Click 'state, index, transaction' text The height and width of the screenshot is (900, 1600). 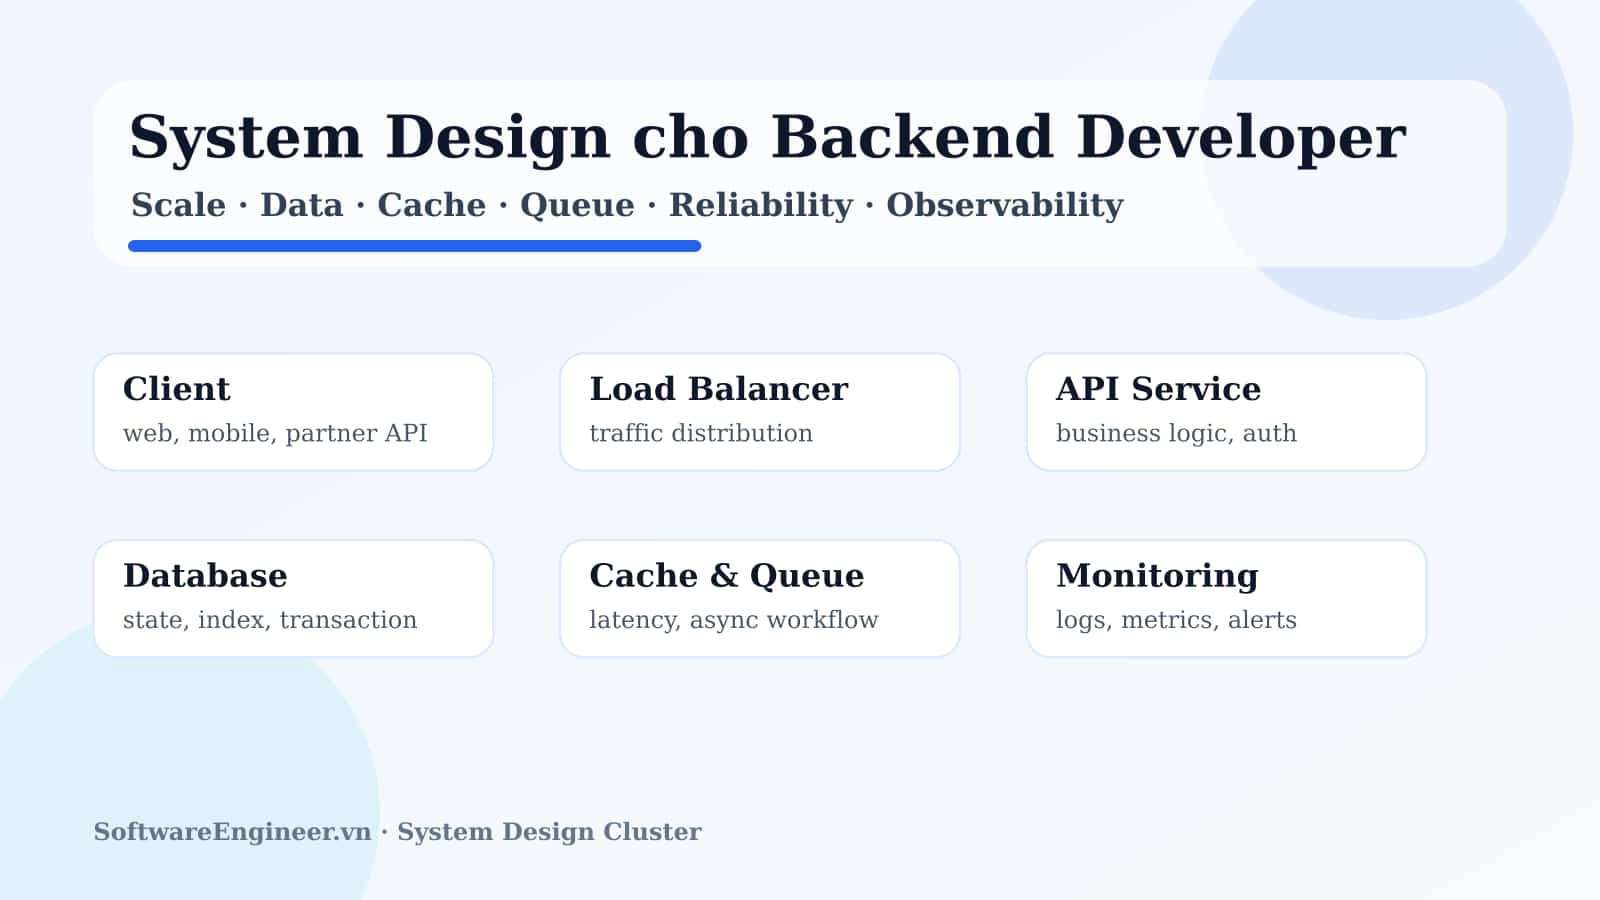[270, 620]
